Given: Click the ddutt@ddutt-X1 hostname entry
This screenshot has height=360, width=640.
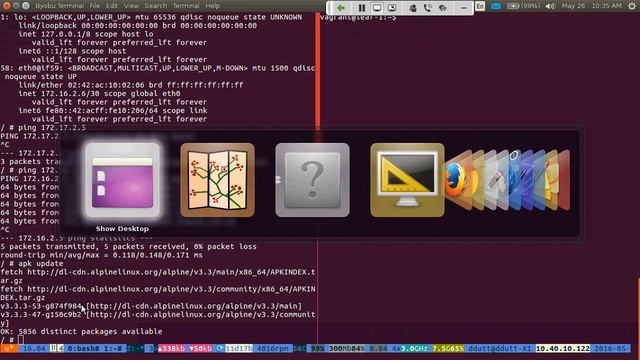Looking at the screenshot, I should [x=500, y=349].
